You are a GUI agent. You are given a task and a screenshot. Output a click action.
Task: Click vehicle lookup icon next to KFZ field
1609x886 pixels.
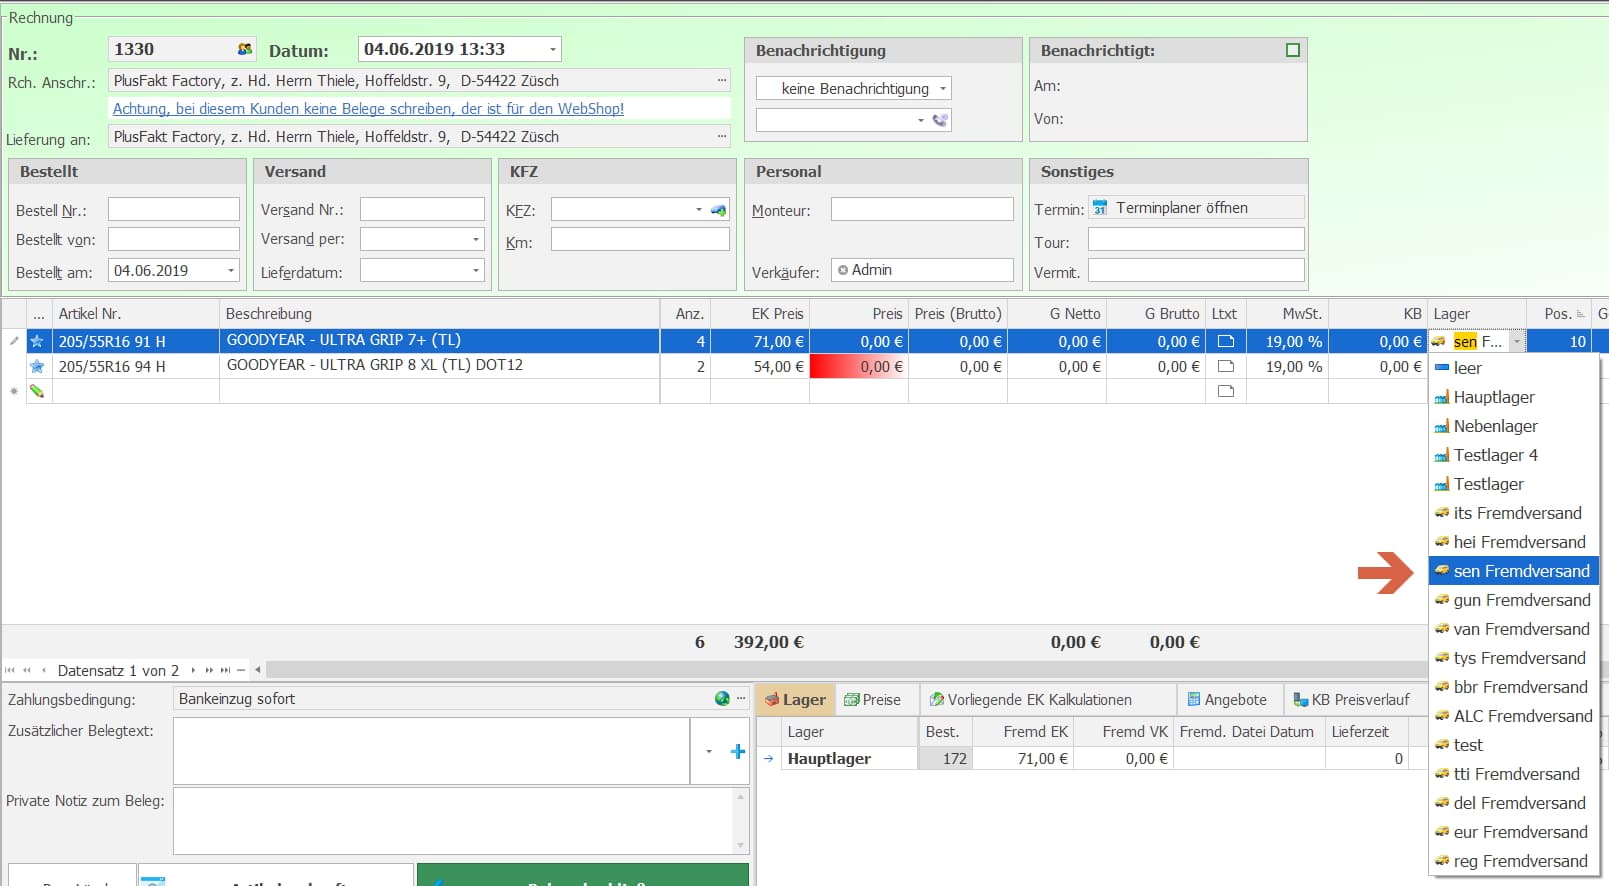[x=719, y=210]
